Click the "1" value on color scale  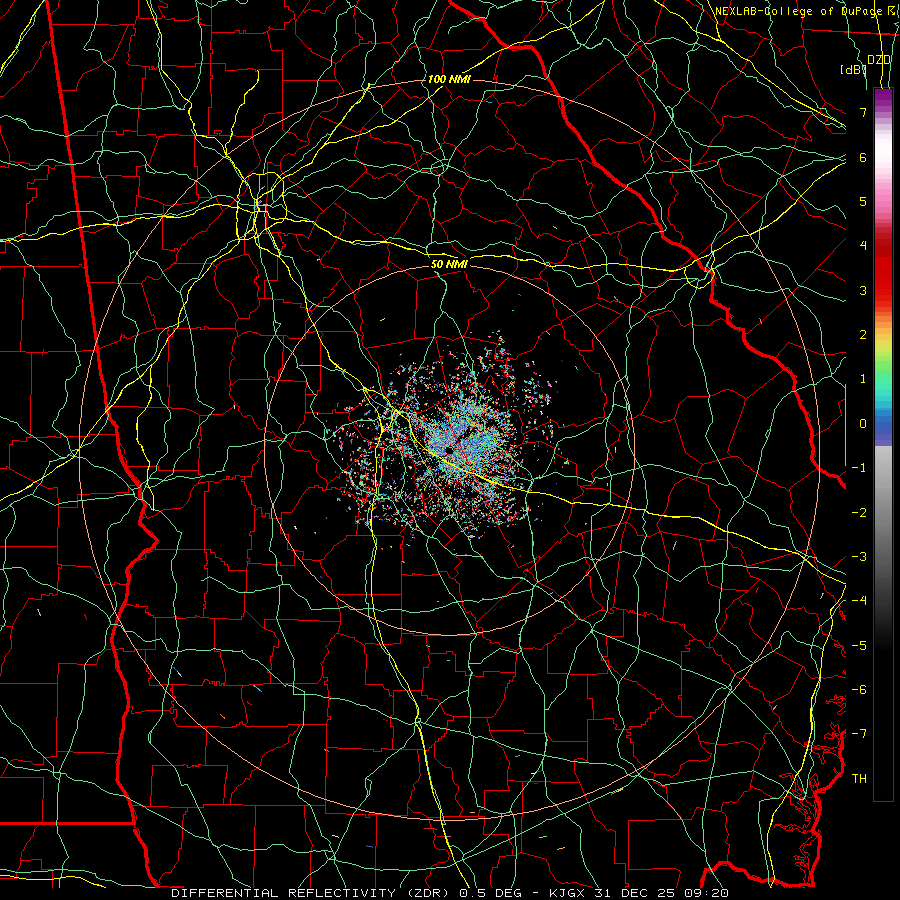pyautogui.click(x=863, y=379)
